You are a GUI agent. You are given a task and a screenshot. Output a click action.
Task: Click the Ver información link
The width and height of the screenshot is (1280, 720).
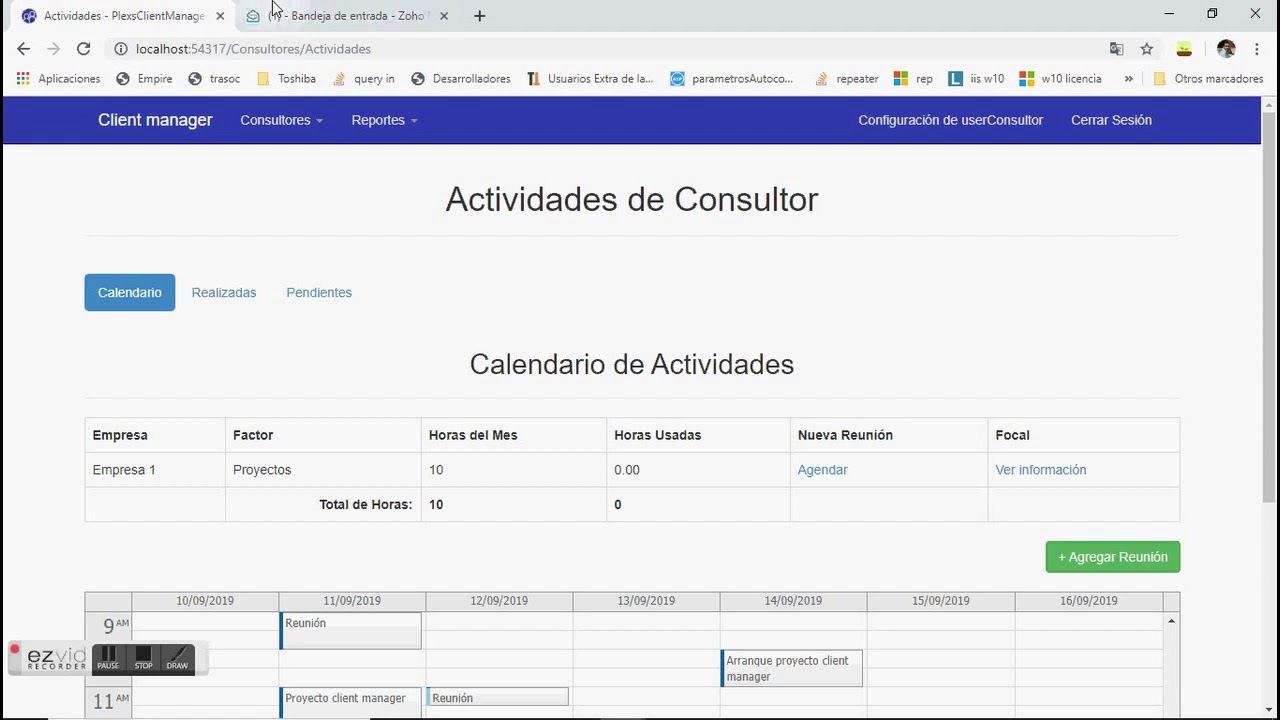[x=1040, y=470]
